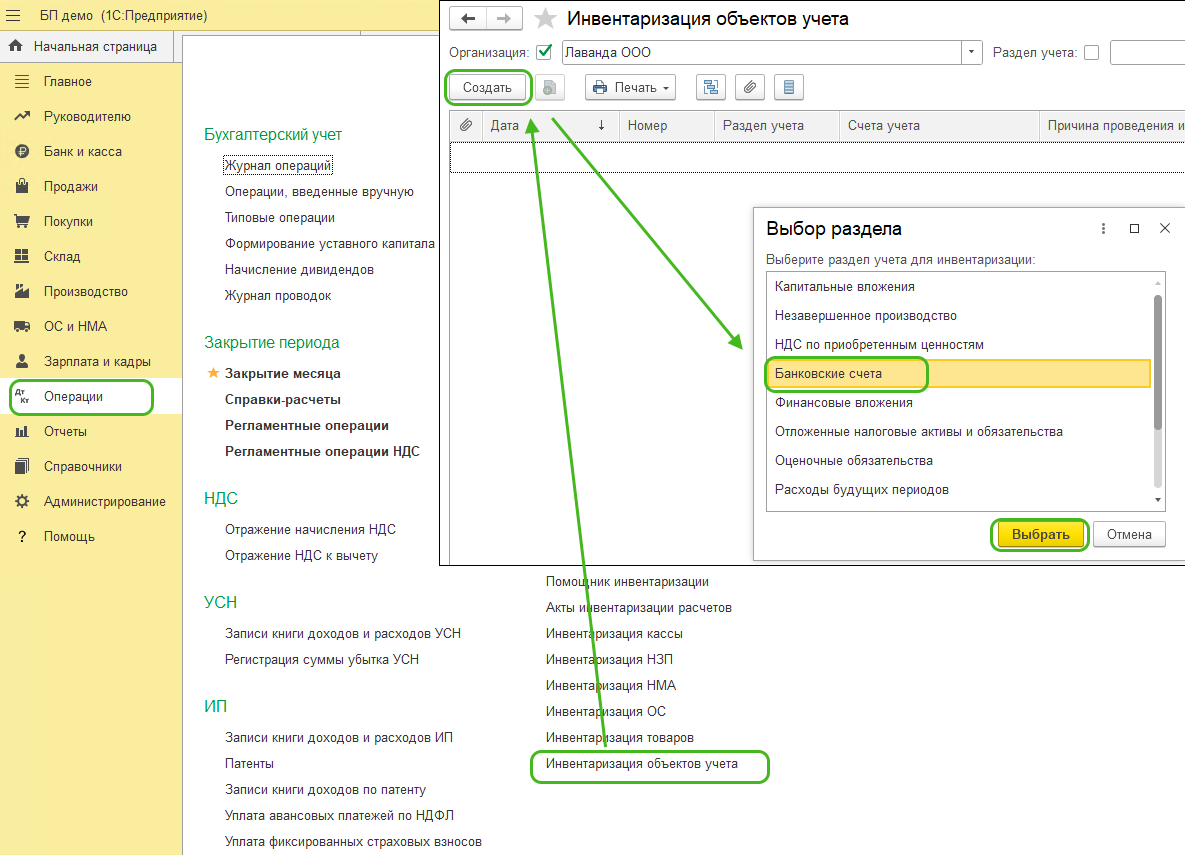This screenshot has width=1185, height=855.
Task: Open the Регламентные операции НДС link
Action: (322, 451)
